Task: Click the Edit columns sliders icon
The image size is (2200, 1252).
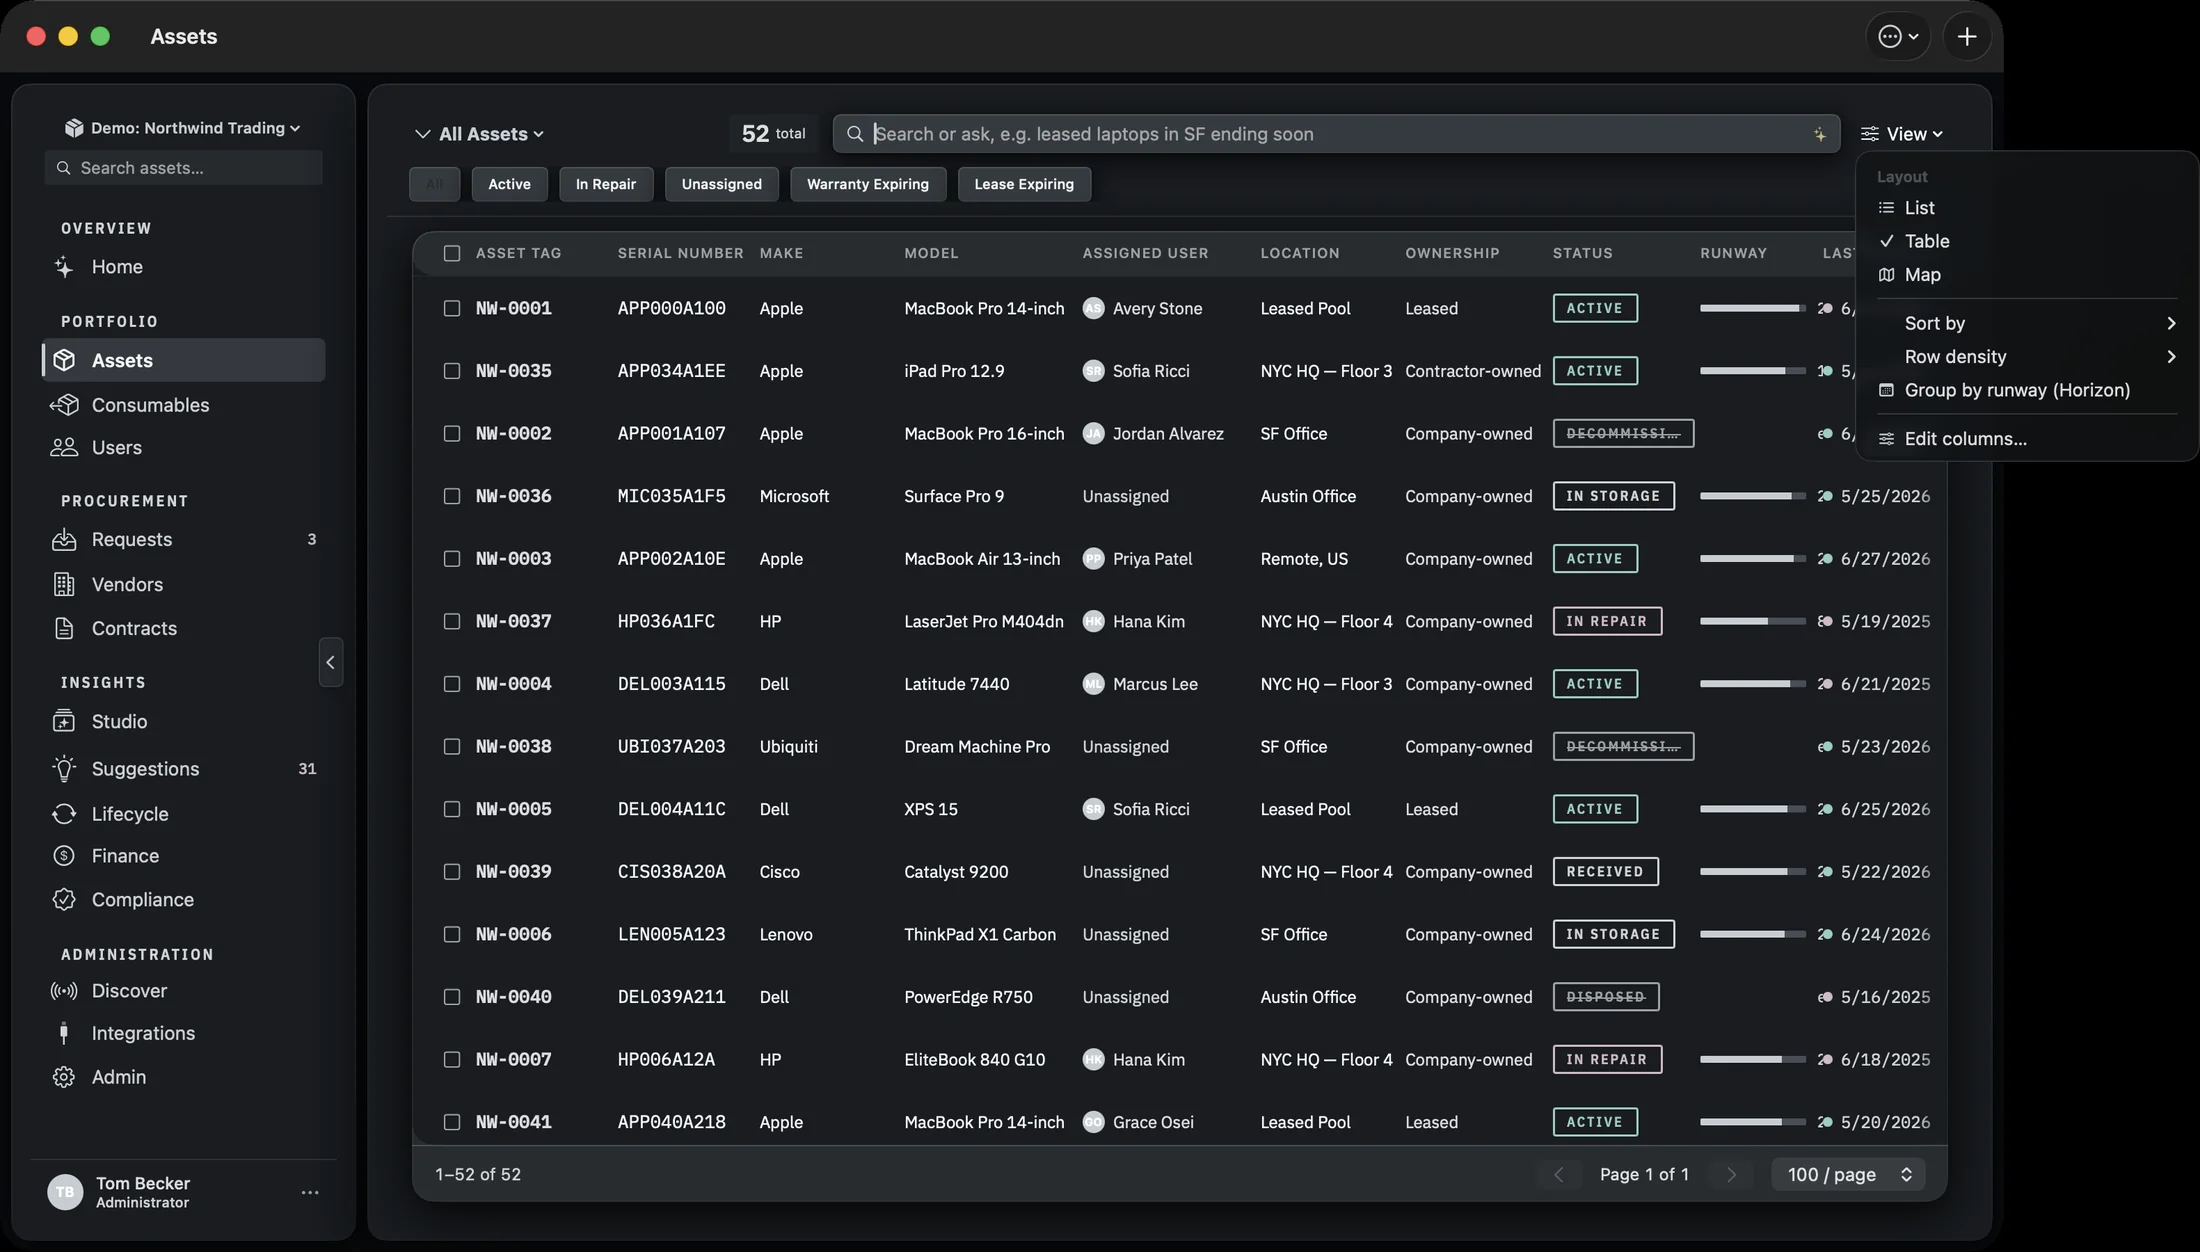Action: (x=1886, y=439)
